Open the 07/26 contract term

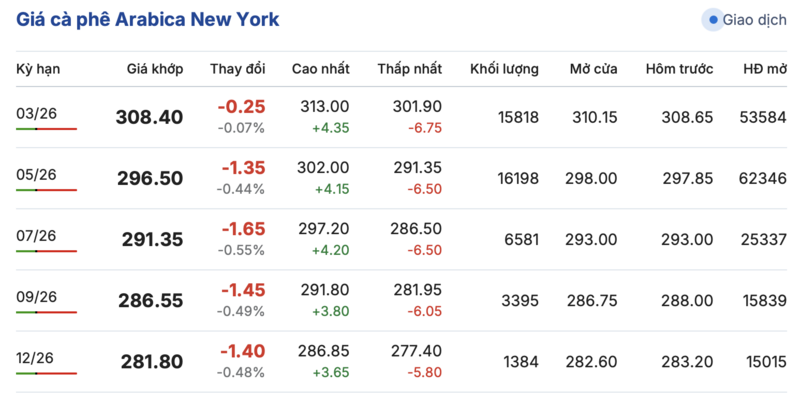(37, 235)
